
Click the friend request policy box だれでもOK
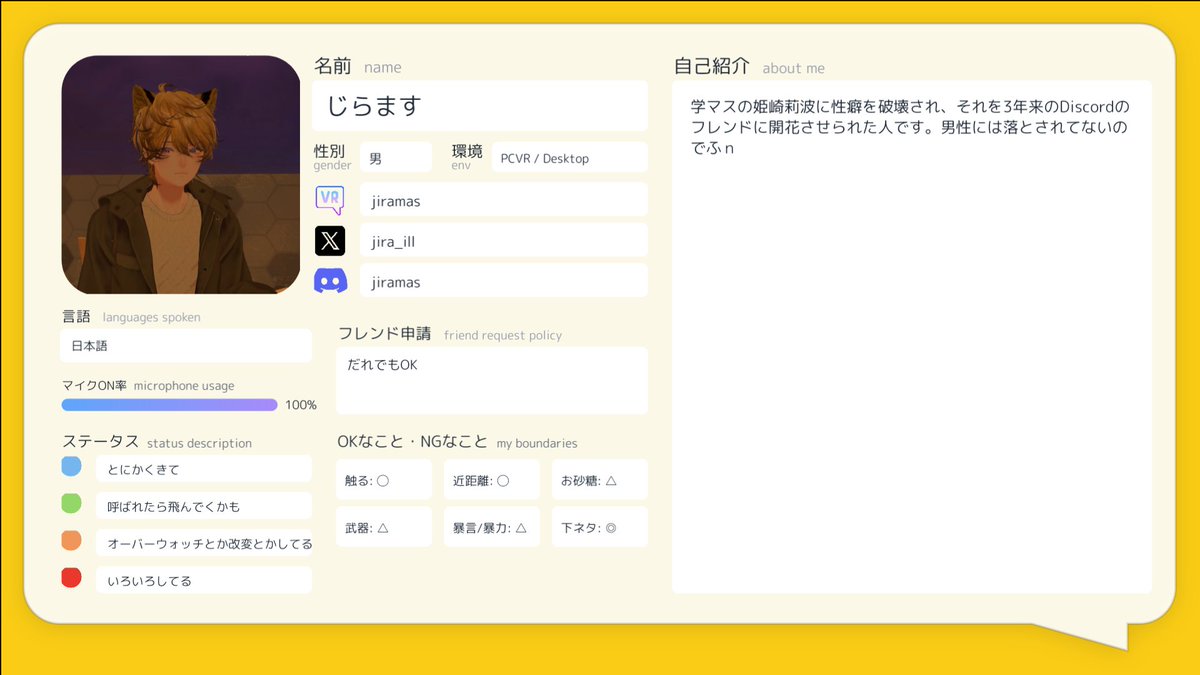coord(492,381)
